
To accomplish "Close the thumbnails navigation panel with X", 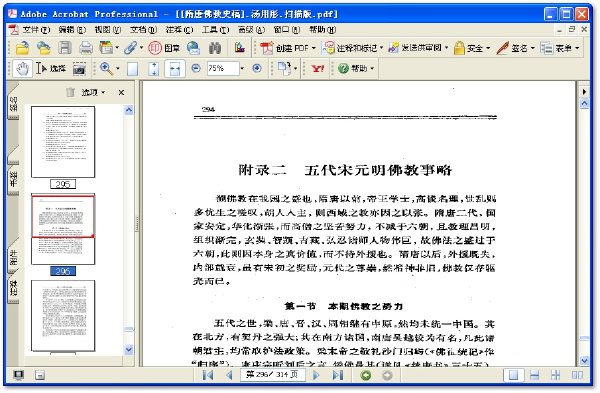I will [x=121, y=92].
